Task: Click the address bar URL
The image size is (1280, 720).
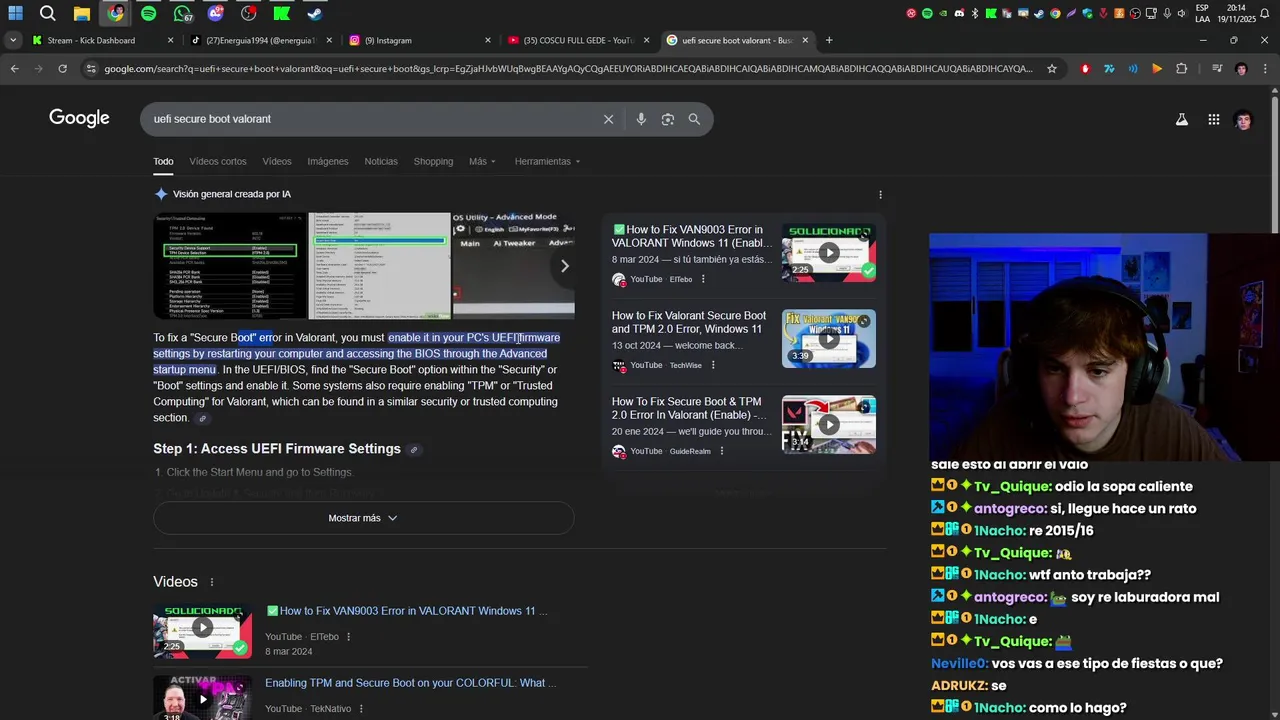Action: (x=568, y=68)
